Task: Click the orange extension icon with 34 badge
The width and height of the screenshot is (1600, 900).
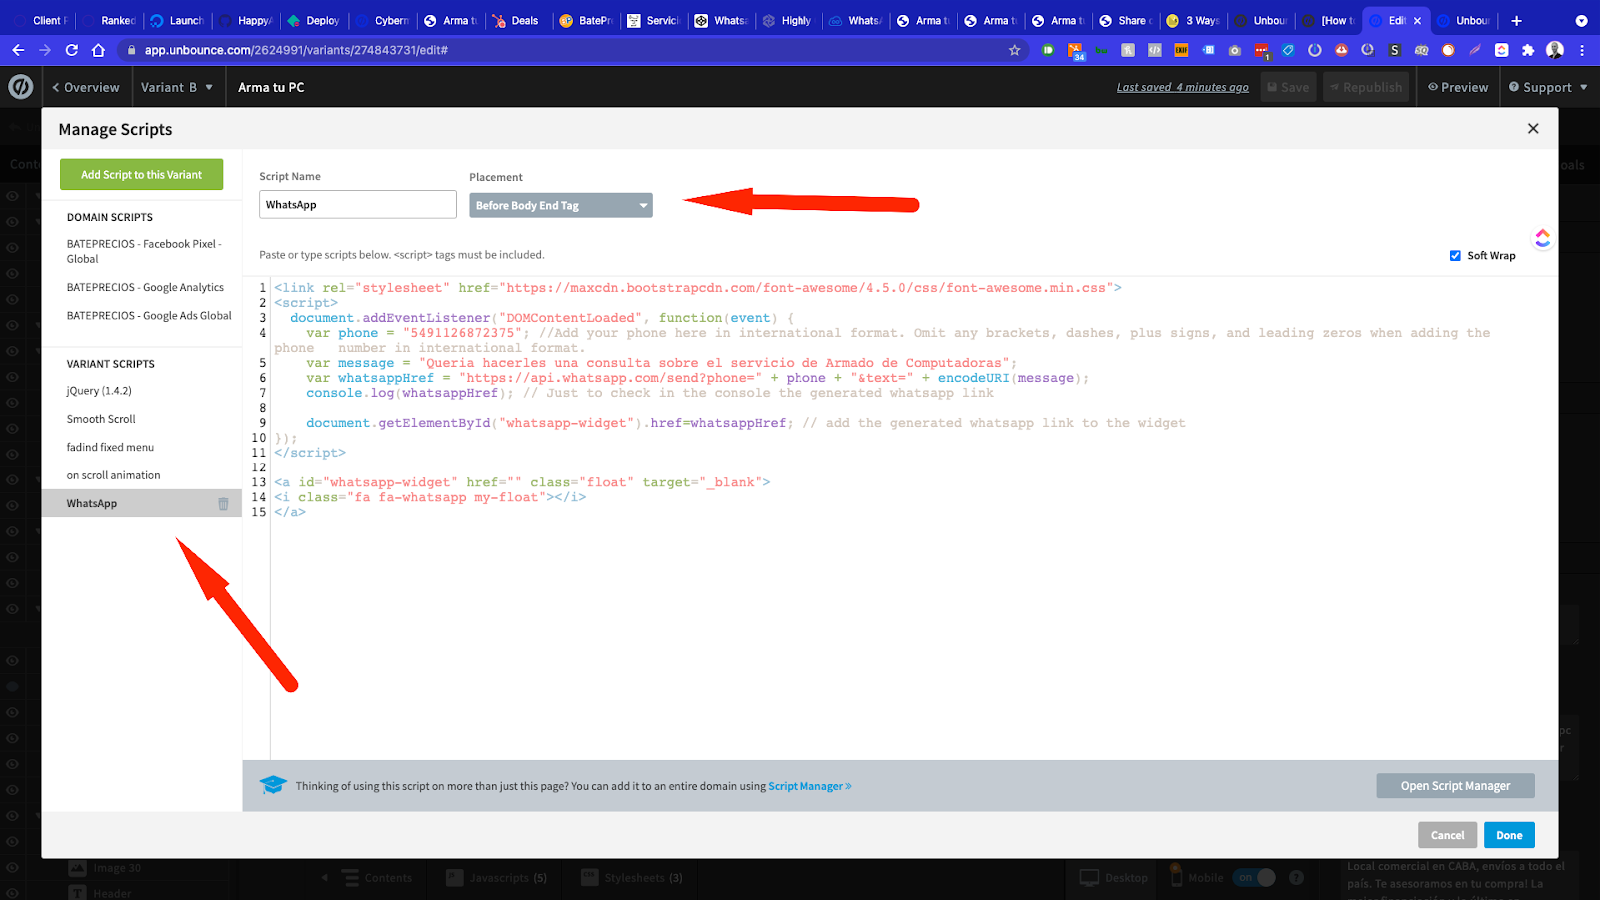Action: coord(1075,51)
